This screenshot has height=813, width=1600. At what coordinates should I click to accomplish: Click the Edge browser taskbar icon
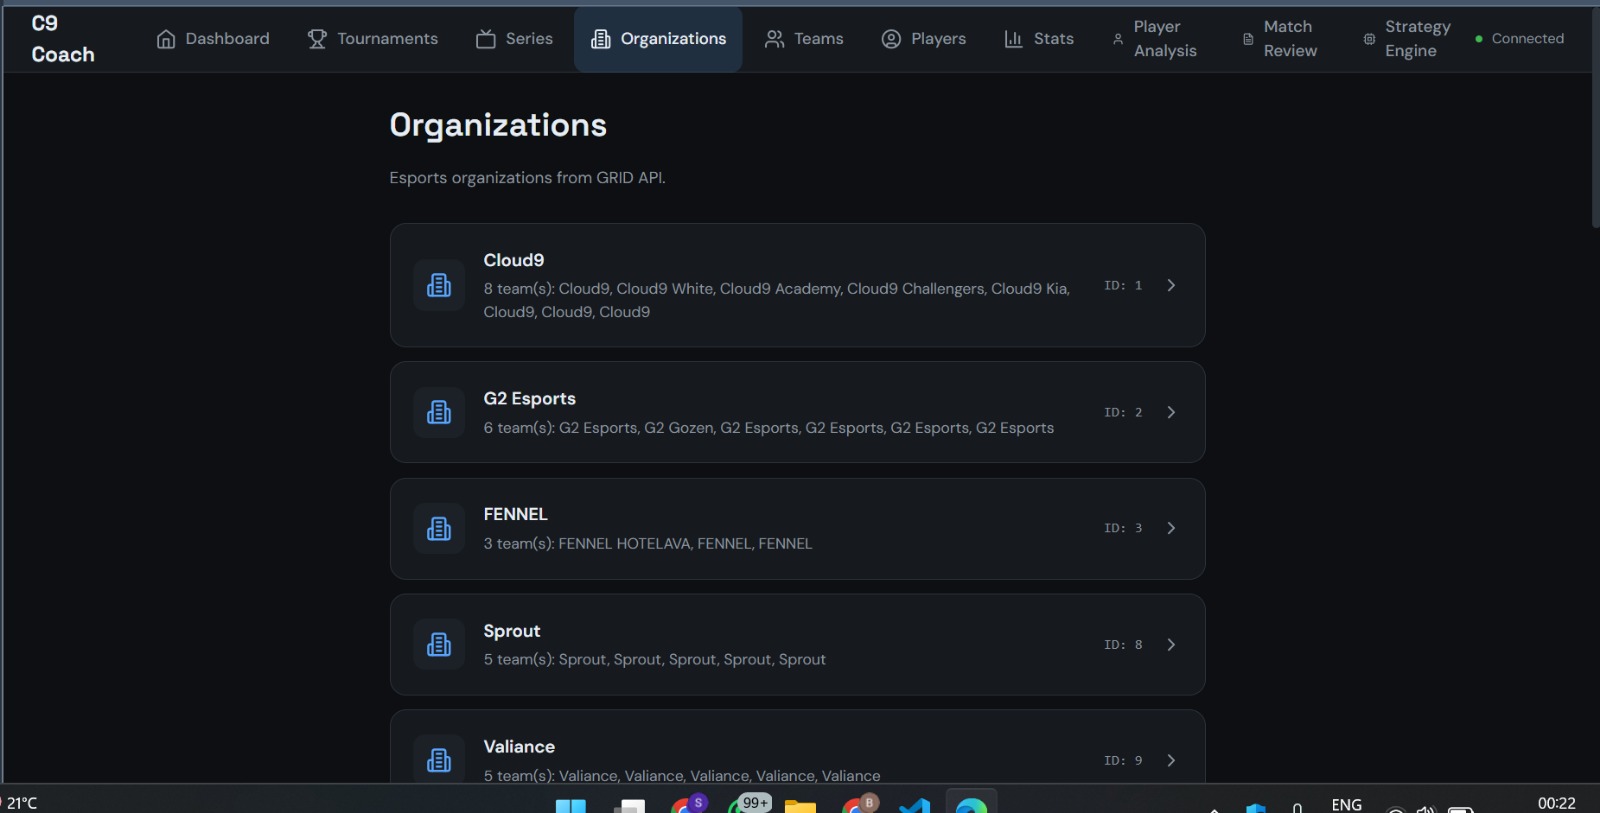pos(971,805)
